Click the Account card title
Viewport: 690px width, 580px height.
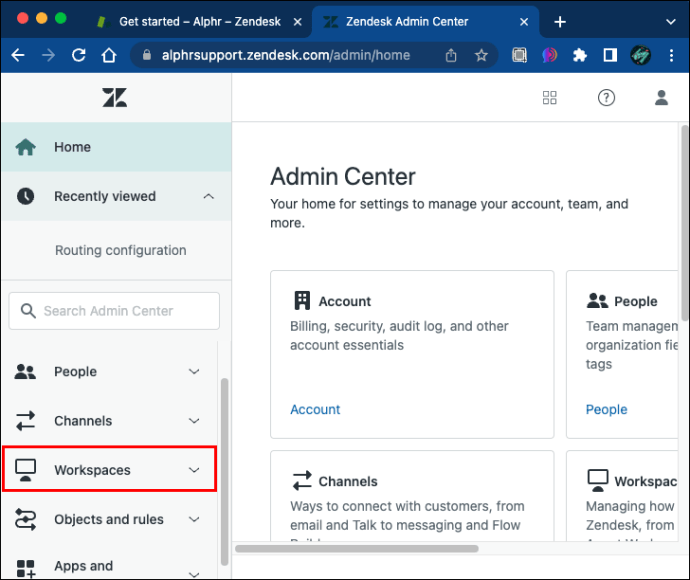(345, 301)
